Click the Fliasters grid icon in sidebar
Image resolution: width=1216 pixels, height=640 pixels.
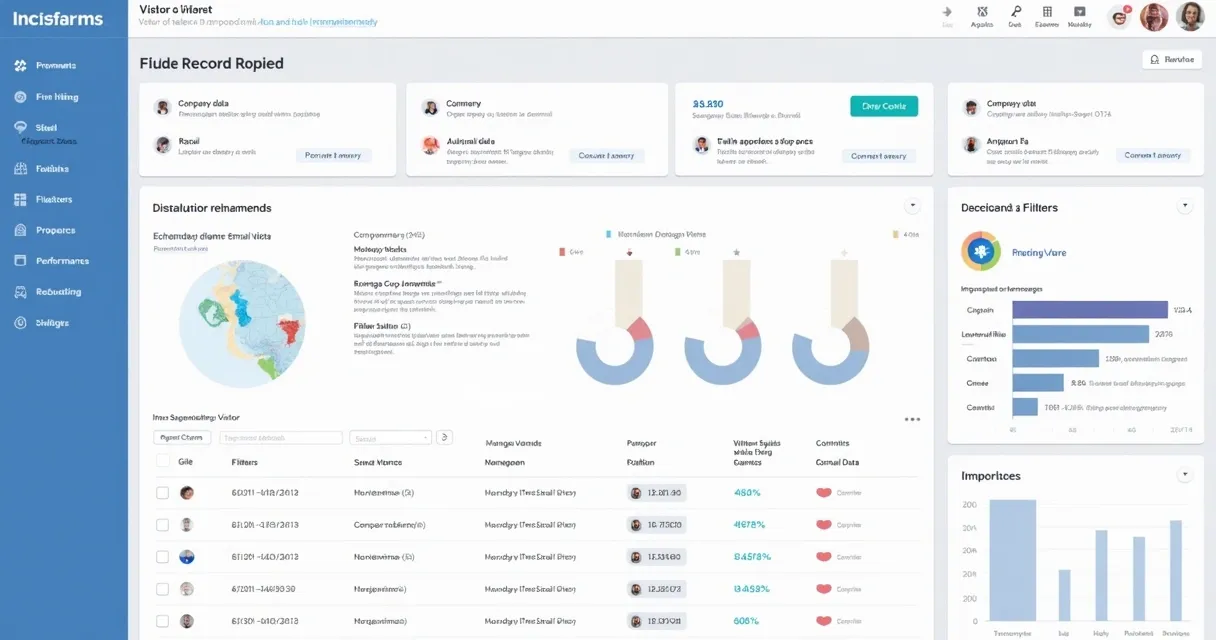pos(20,199)
